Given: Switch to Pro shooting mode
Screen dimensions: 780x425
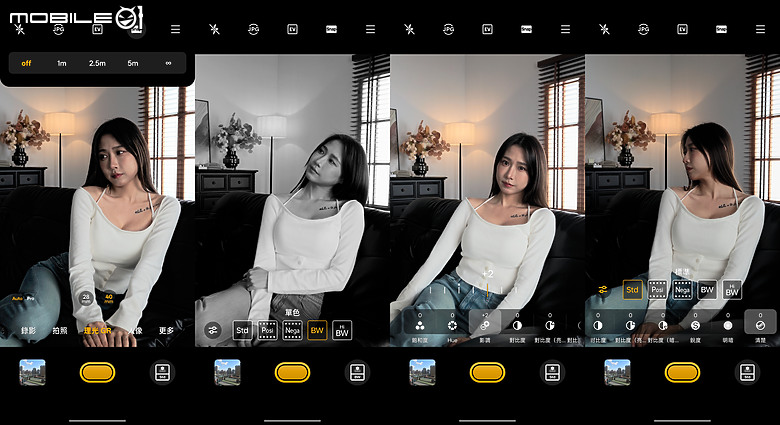Looking at the screenshot, I should (30, 298).
